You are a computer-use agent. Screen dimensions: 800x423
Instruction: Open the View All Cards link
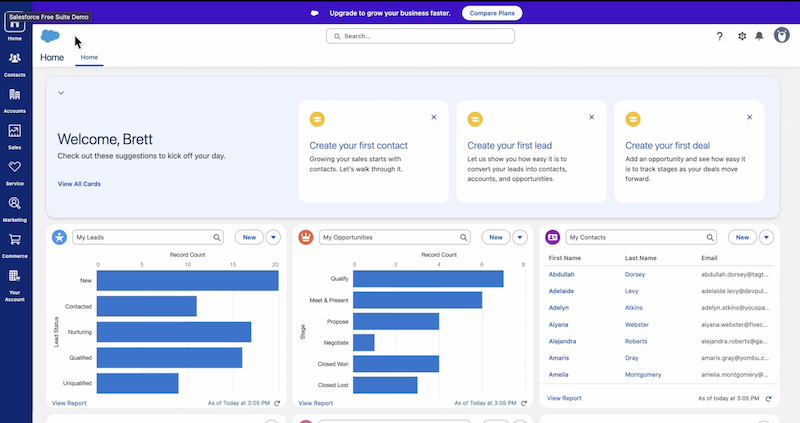tap(79, 184)
